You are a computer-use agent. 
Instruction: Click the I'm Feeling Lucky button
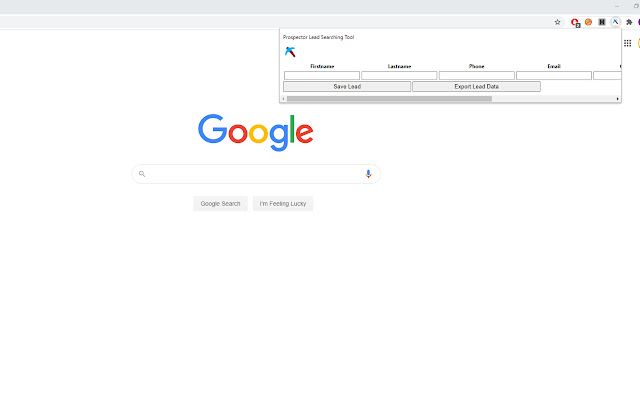[x=283, y=204]
